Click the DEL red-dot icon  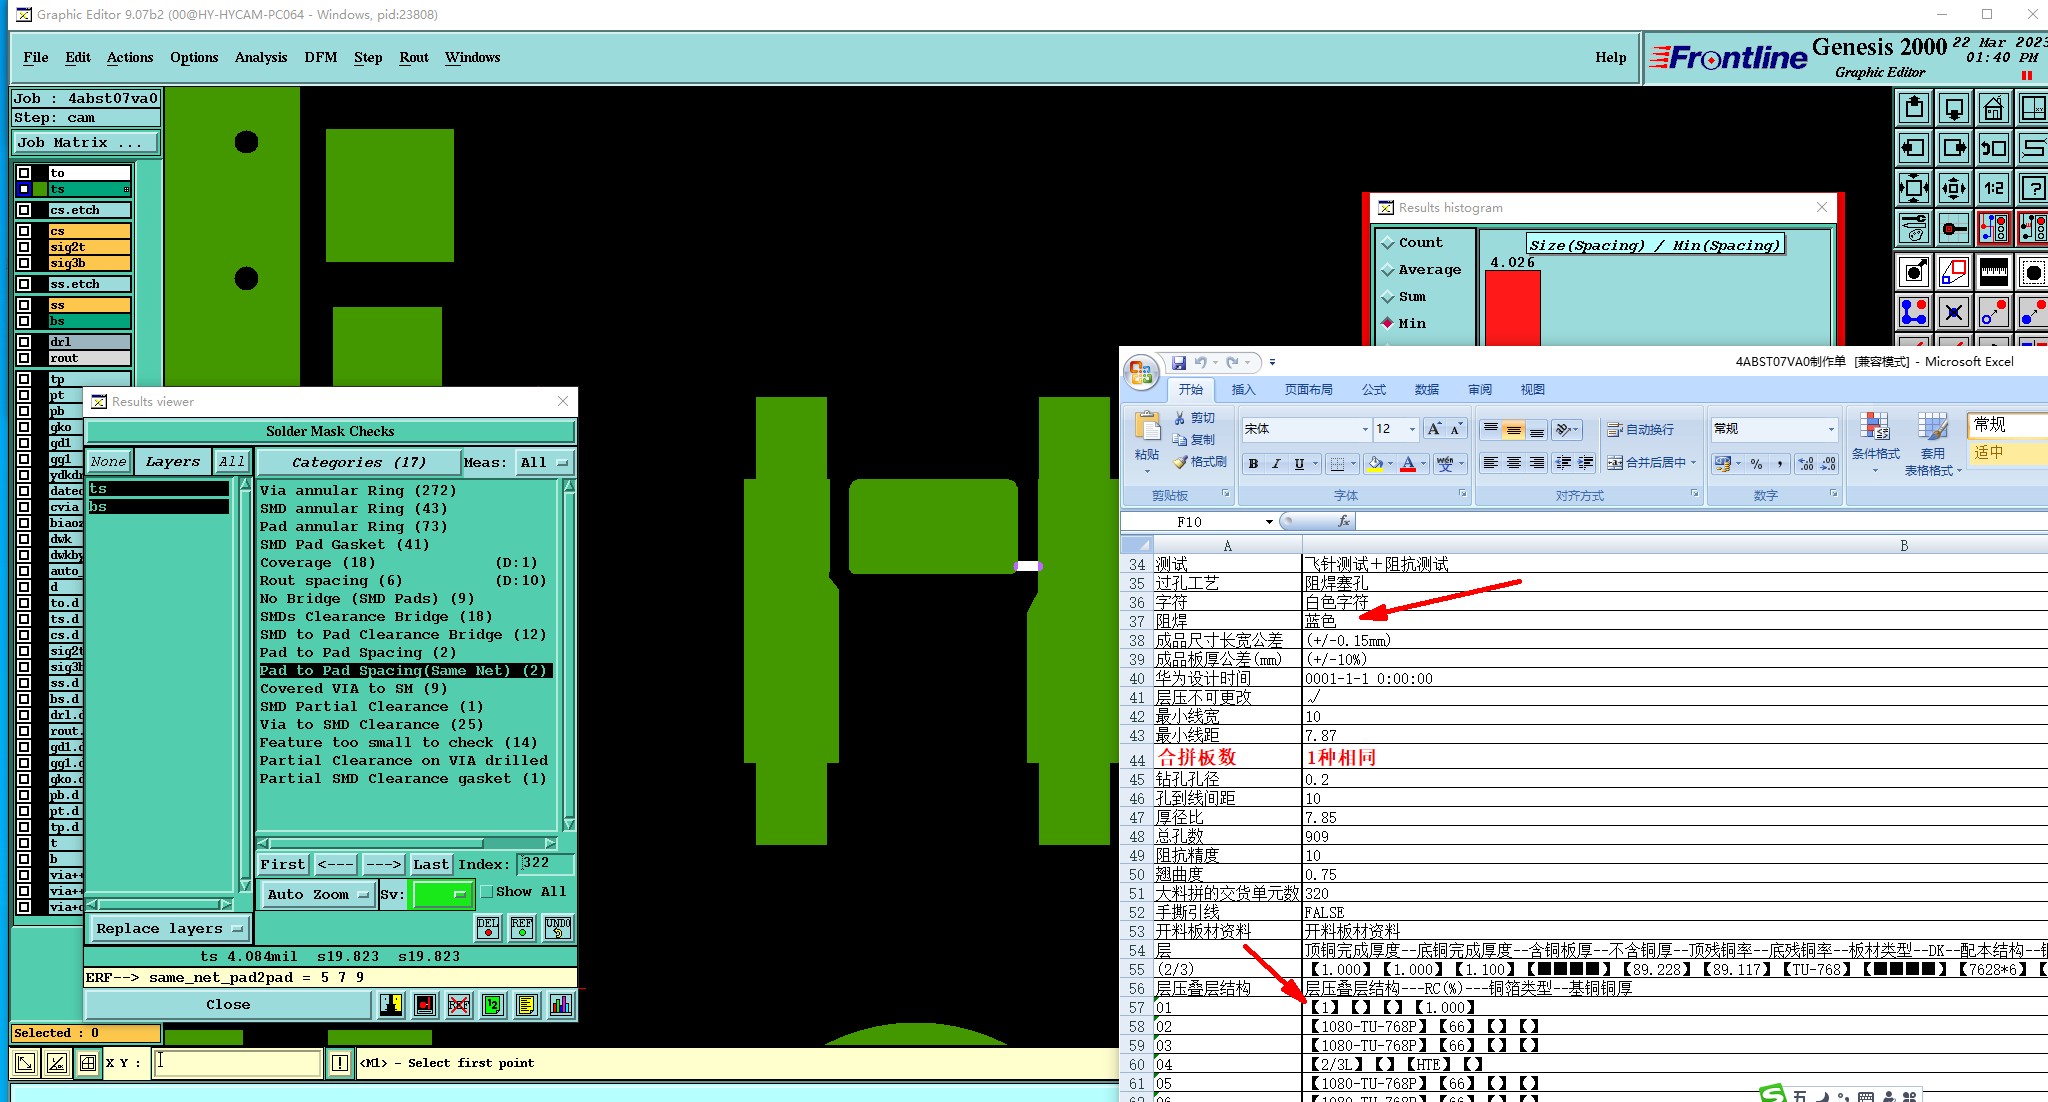point(488,928)
